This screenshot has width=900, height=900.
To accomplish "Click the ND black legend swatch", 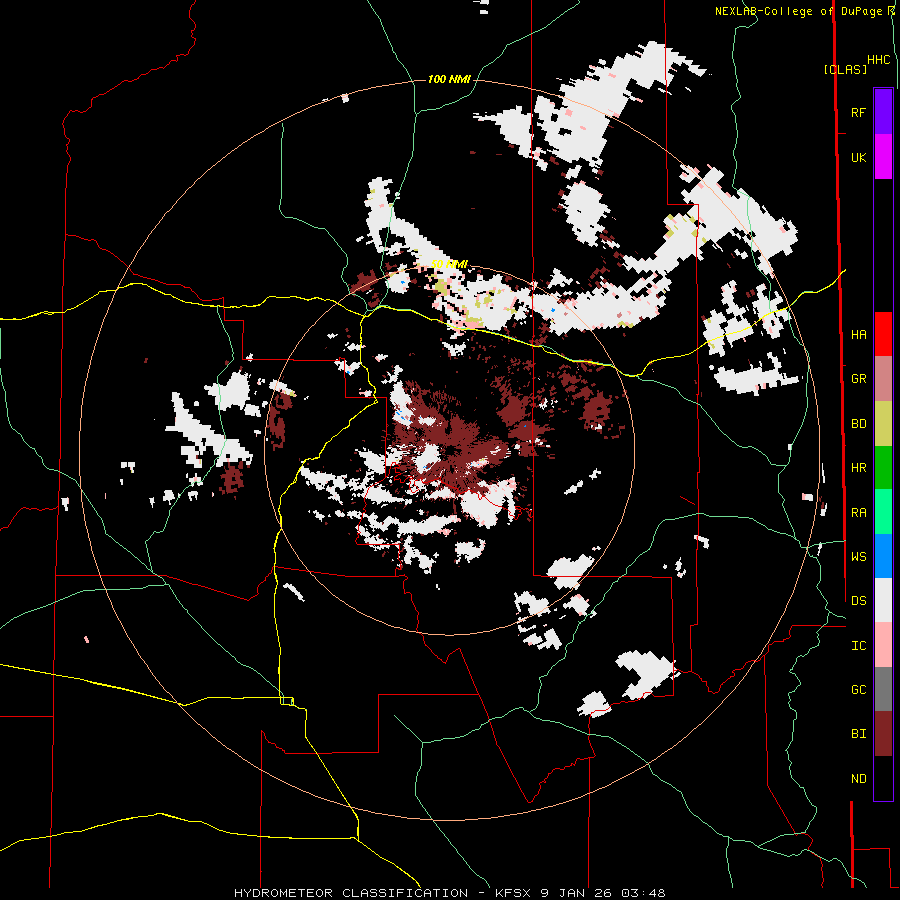I will click(x=883, y=778).
